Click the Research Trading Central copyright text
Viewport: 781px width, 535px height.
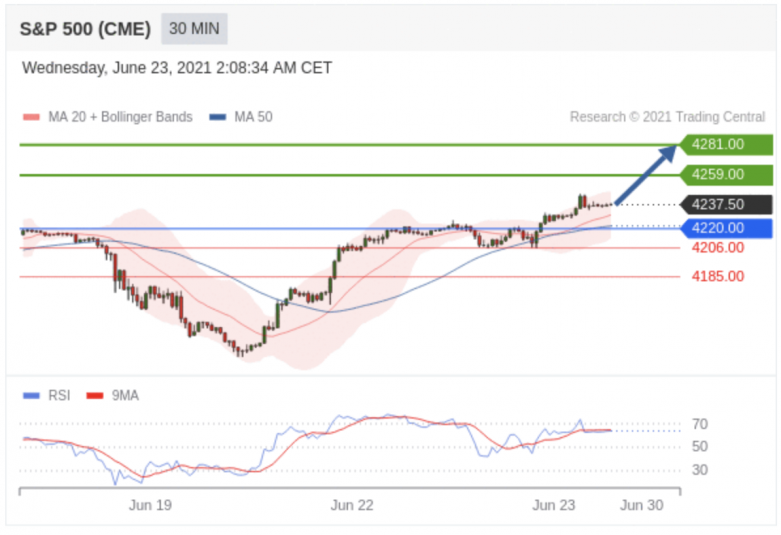click(667, 117)
